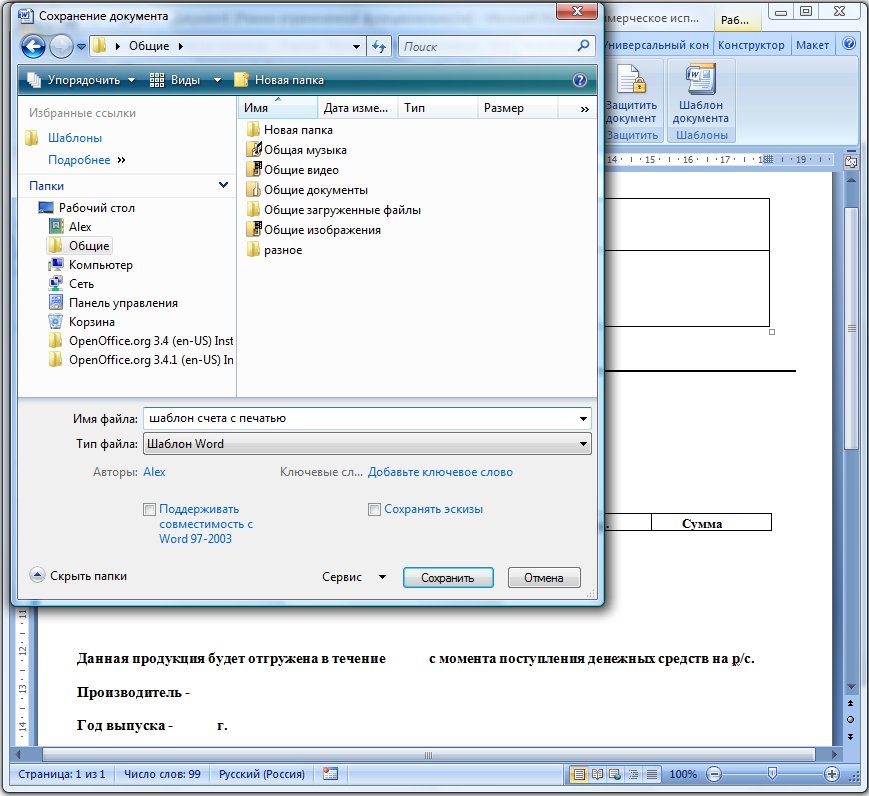The width and height of the screenshot is (869, 796).
Task: Sort by the Дата изме... column header
Action: tap(357, 108)
